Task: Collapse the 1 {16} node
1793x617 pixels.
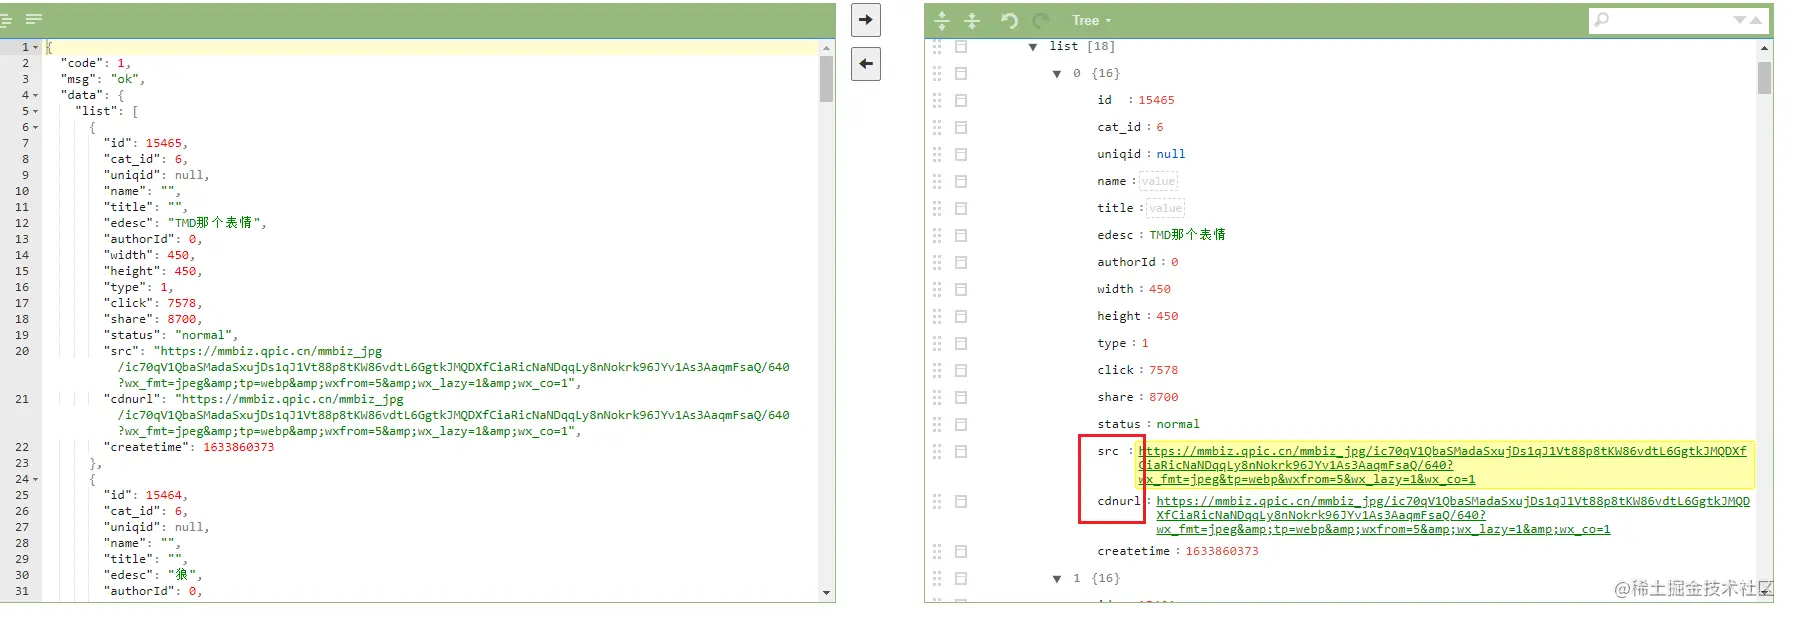Action: point(1057,579)
